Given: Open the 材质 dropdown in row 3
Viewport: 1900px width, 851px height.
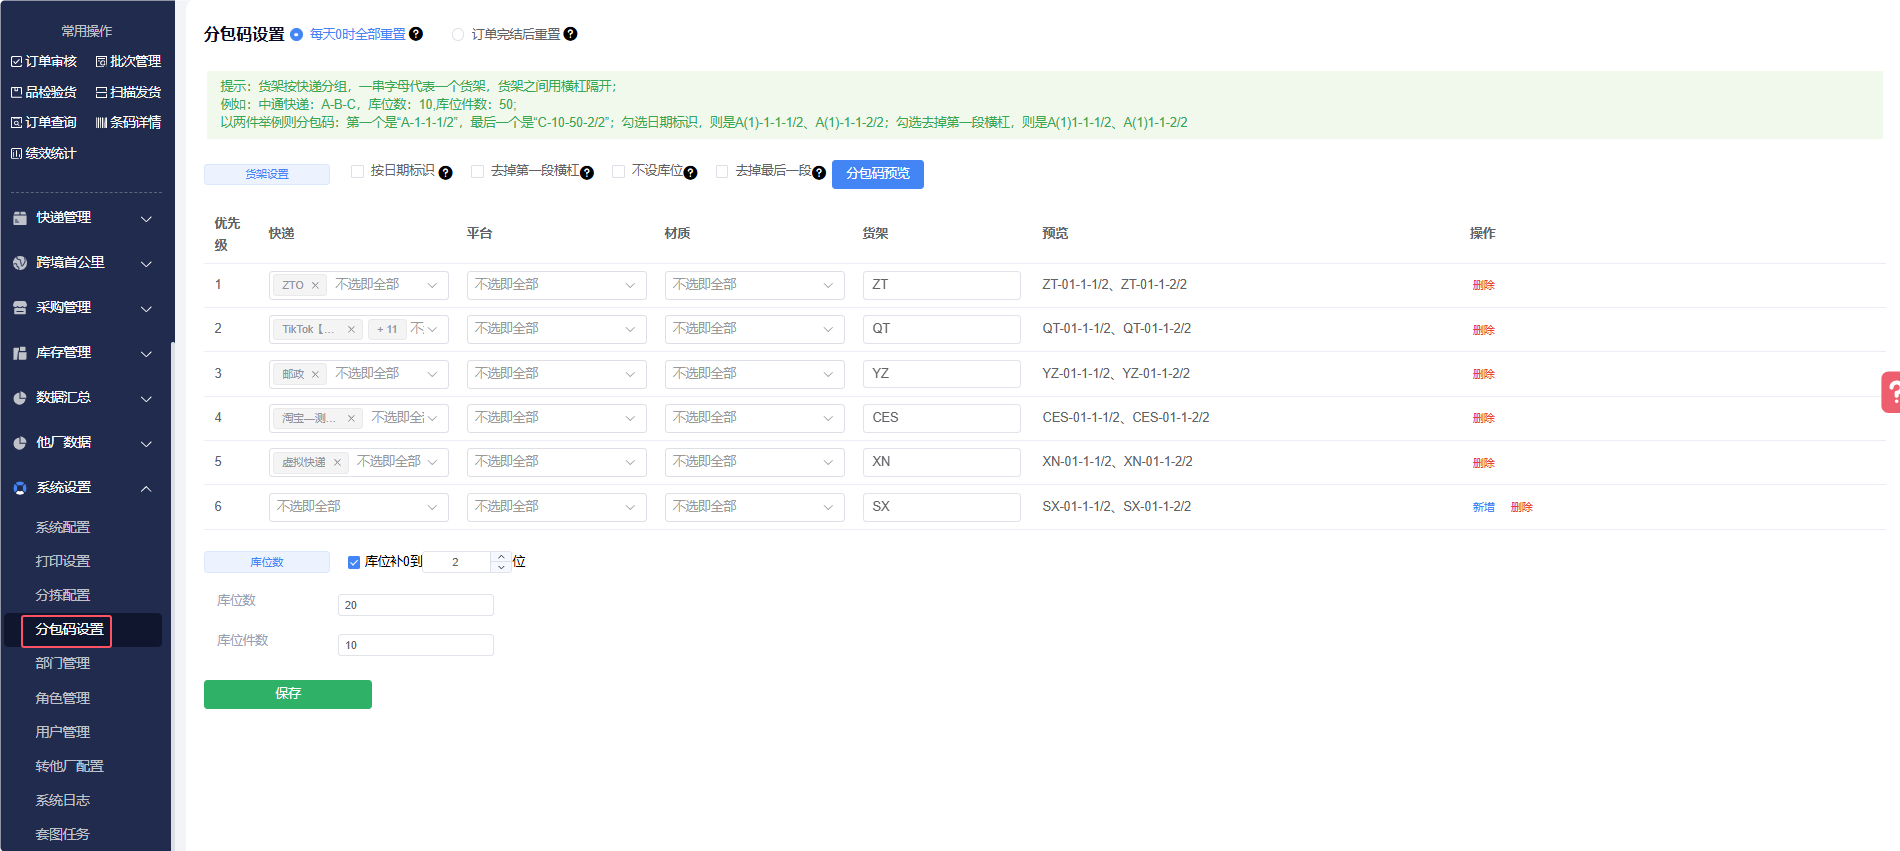Looking at the screenshot, I should 753,374.
